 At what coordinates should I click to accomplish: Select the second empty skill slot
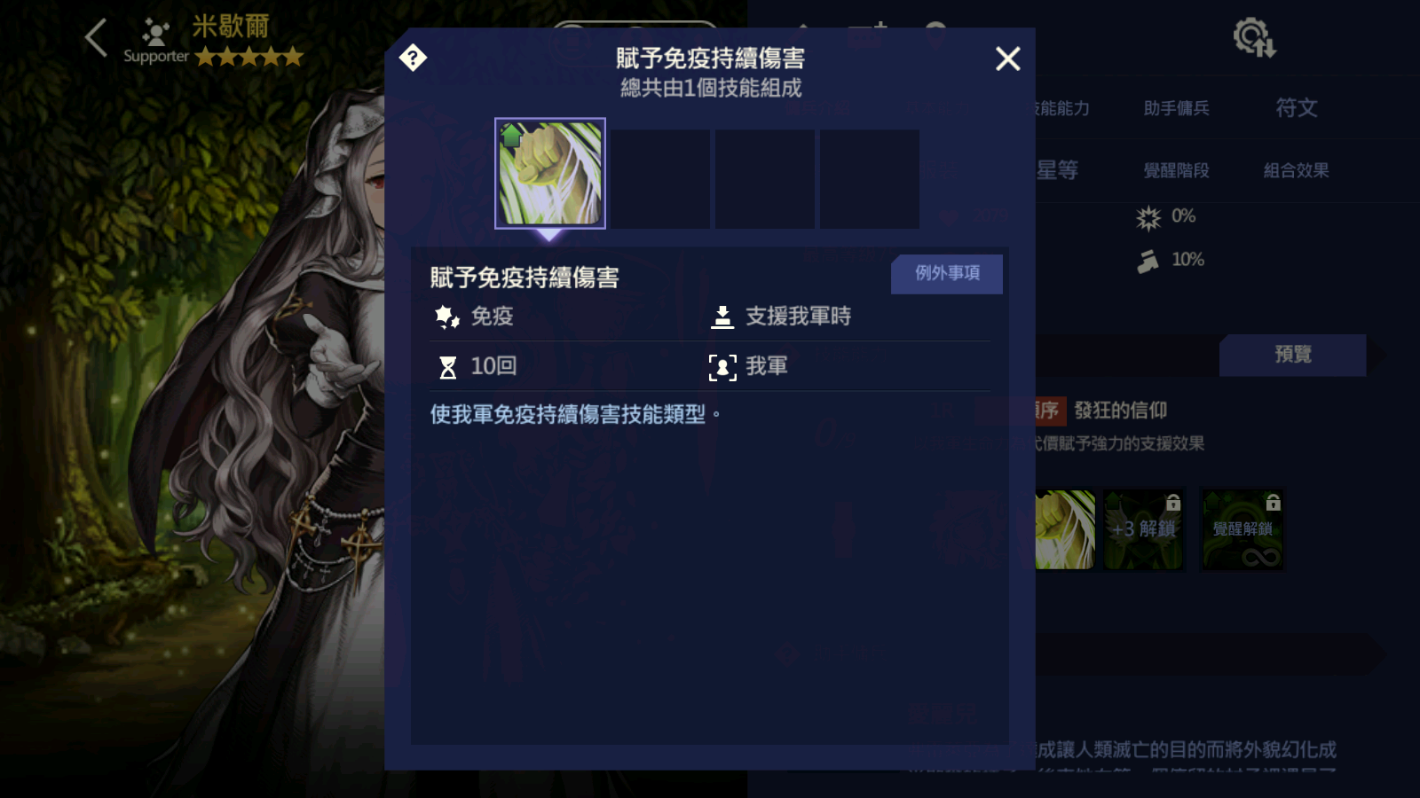coord(661,178)
